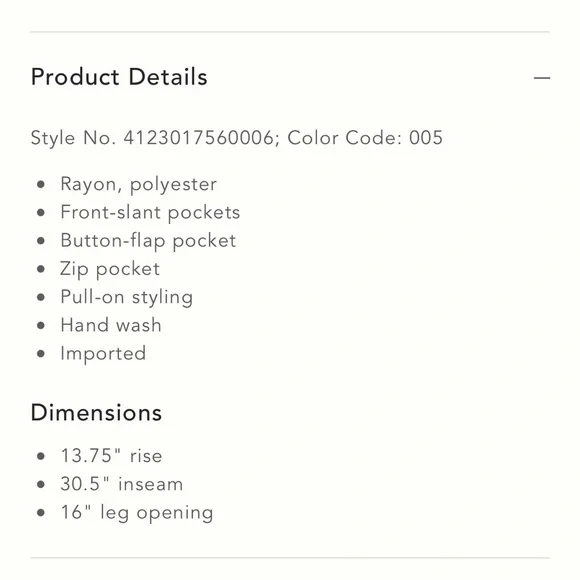Click the Hand wash care item

point(111,325)
